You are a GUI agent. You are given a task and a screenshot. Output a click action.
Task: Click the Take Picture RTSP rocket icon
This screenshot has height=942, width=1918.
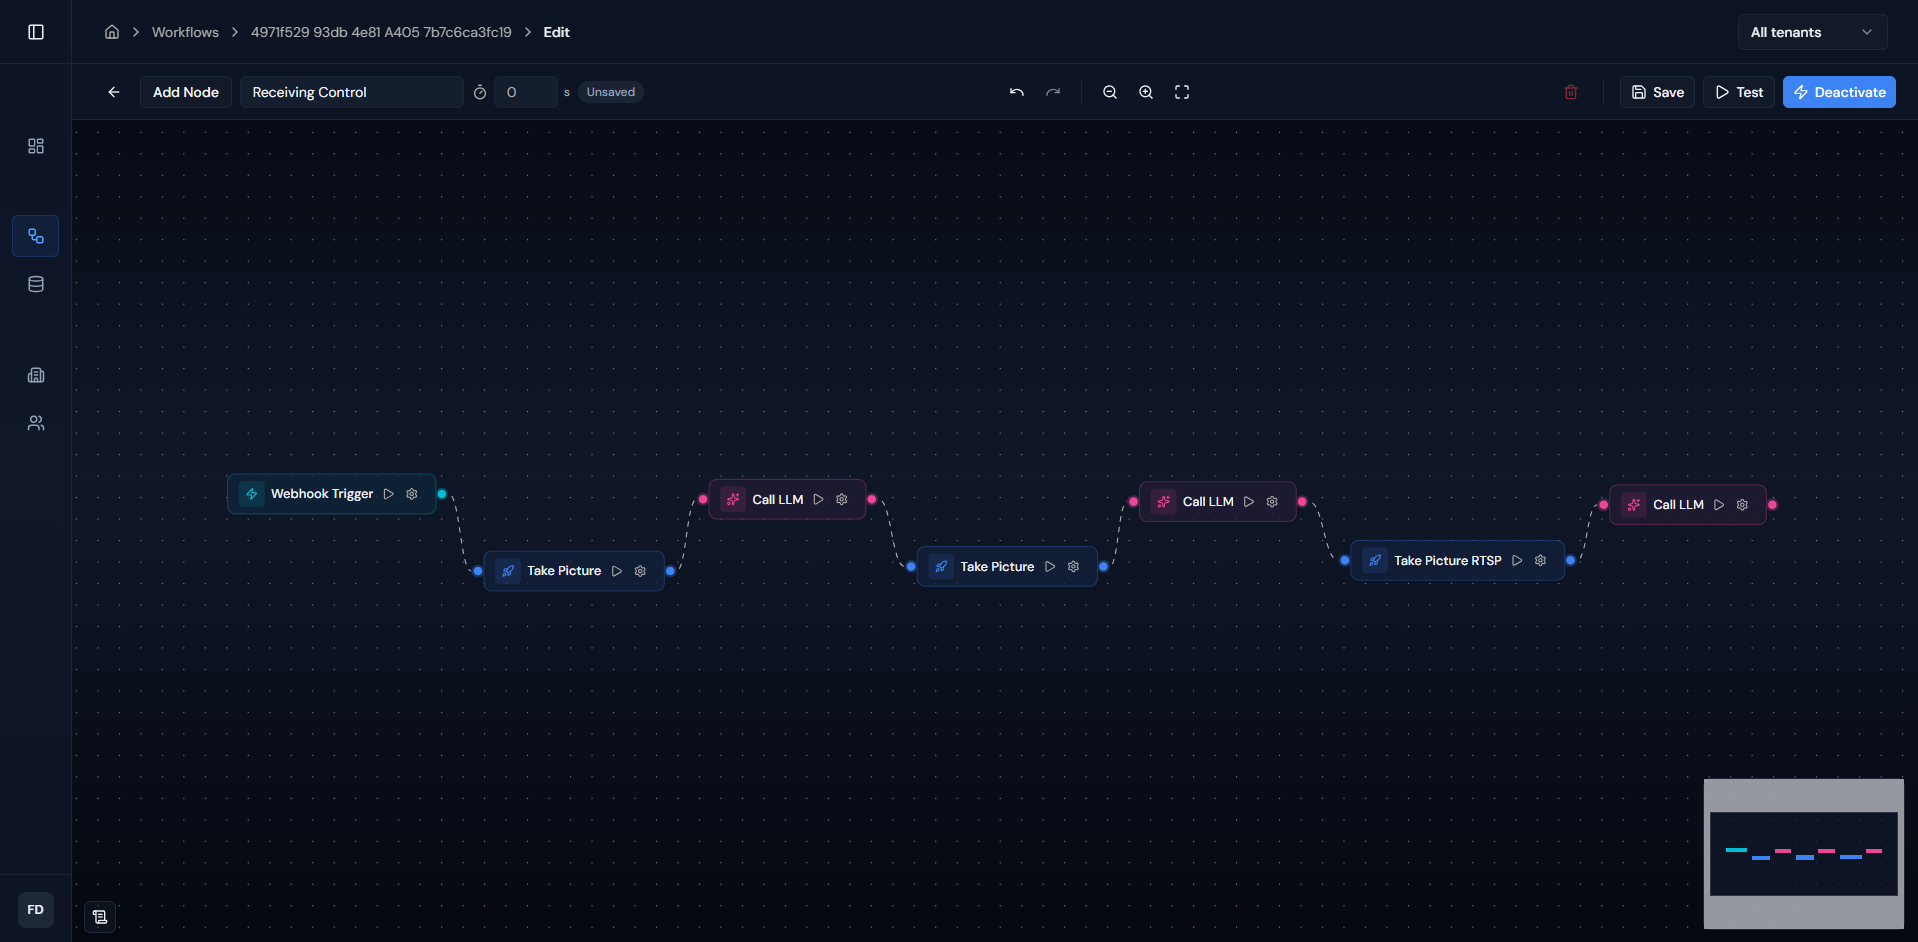[x=1375, y=561]
